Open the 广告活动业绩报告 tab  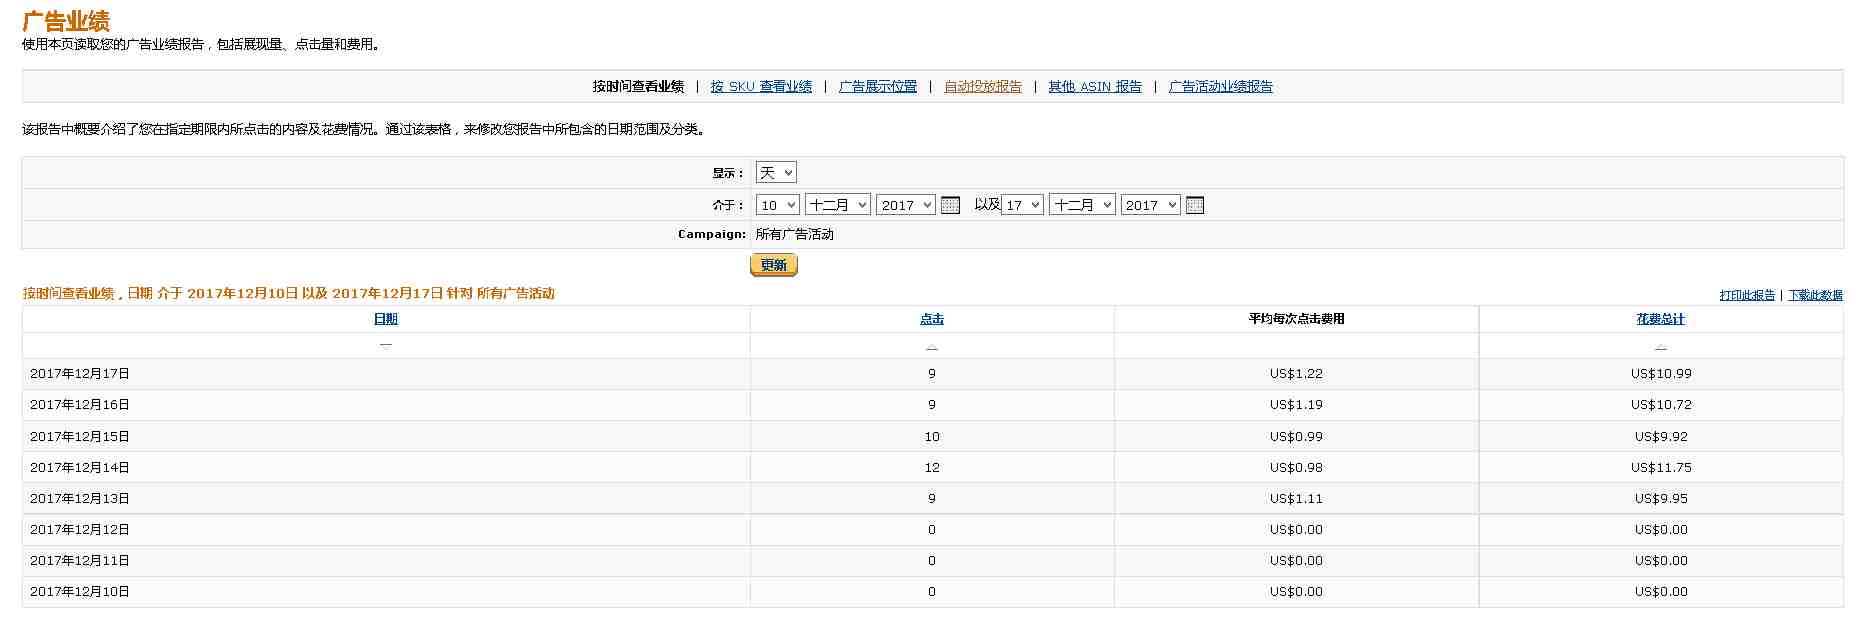[x=1221, y=87]
